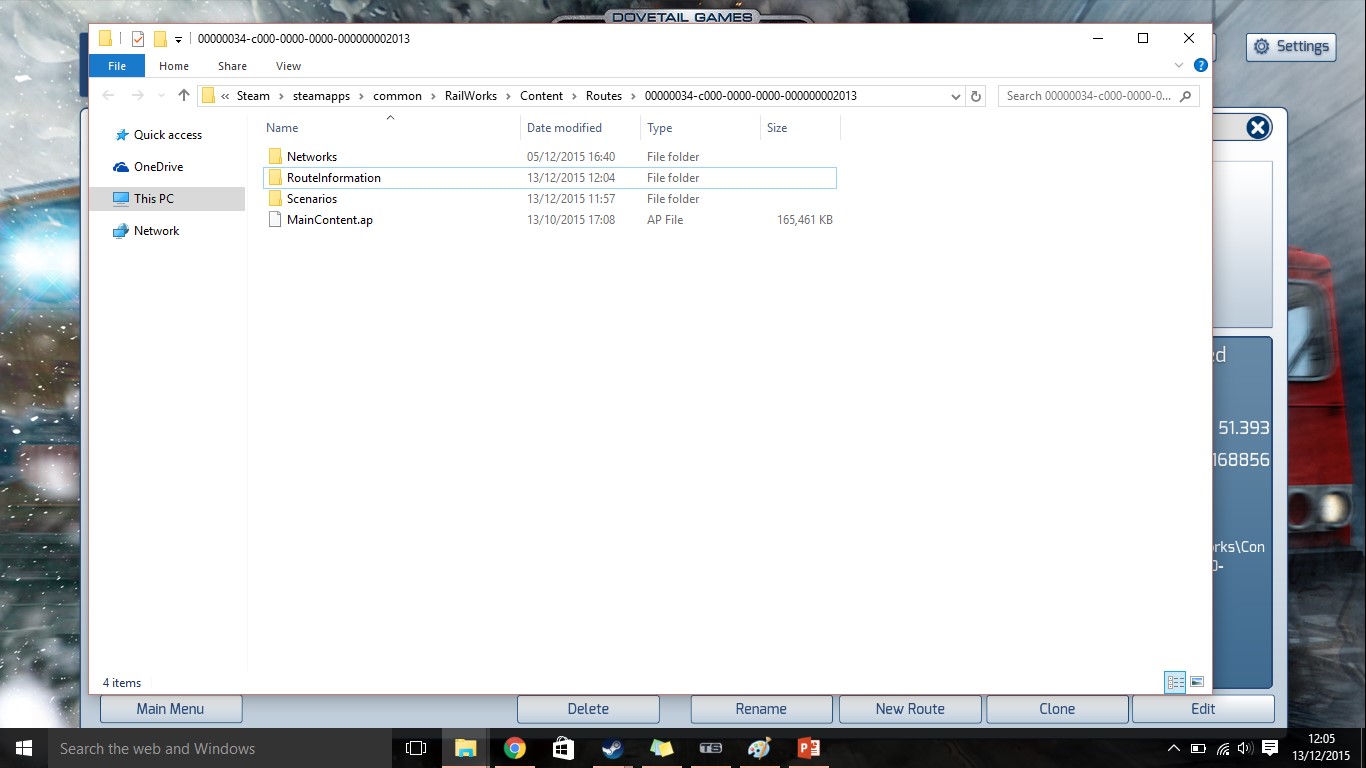Open Quick Access Toolbar customize dropdown

pyautogui.click(x=179, y=39)
